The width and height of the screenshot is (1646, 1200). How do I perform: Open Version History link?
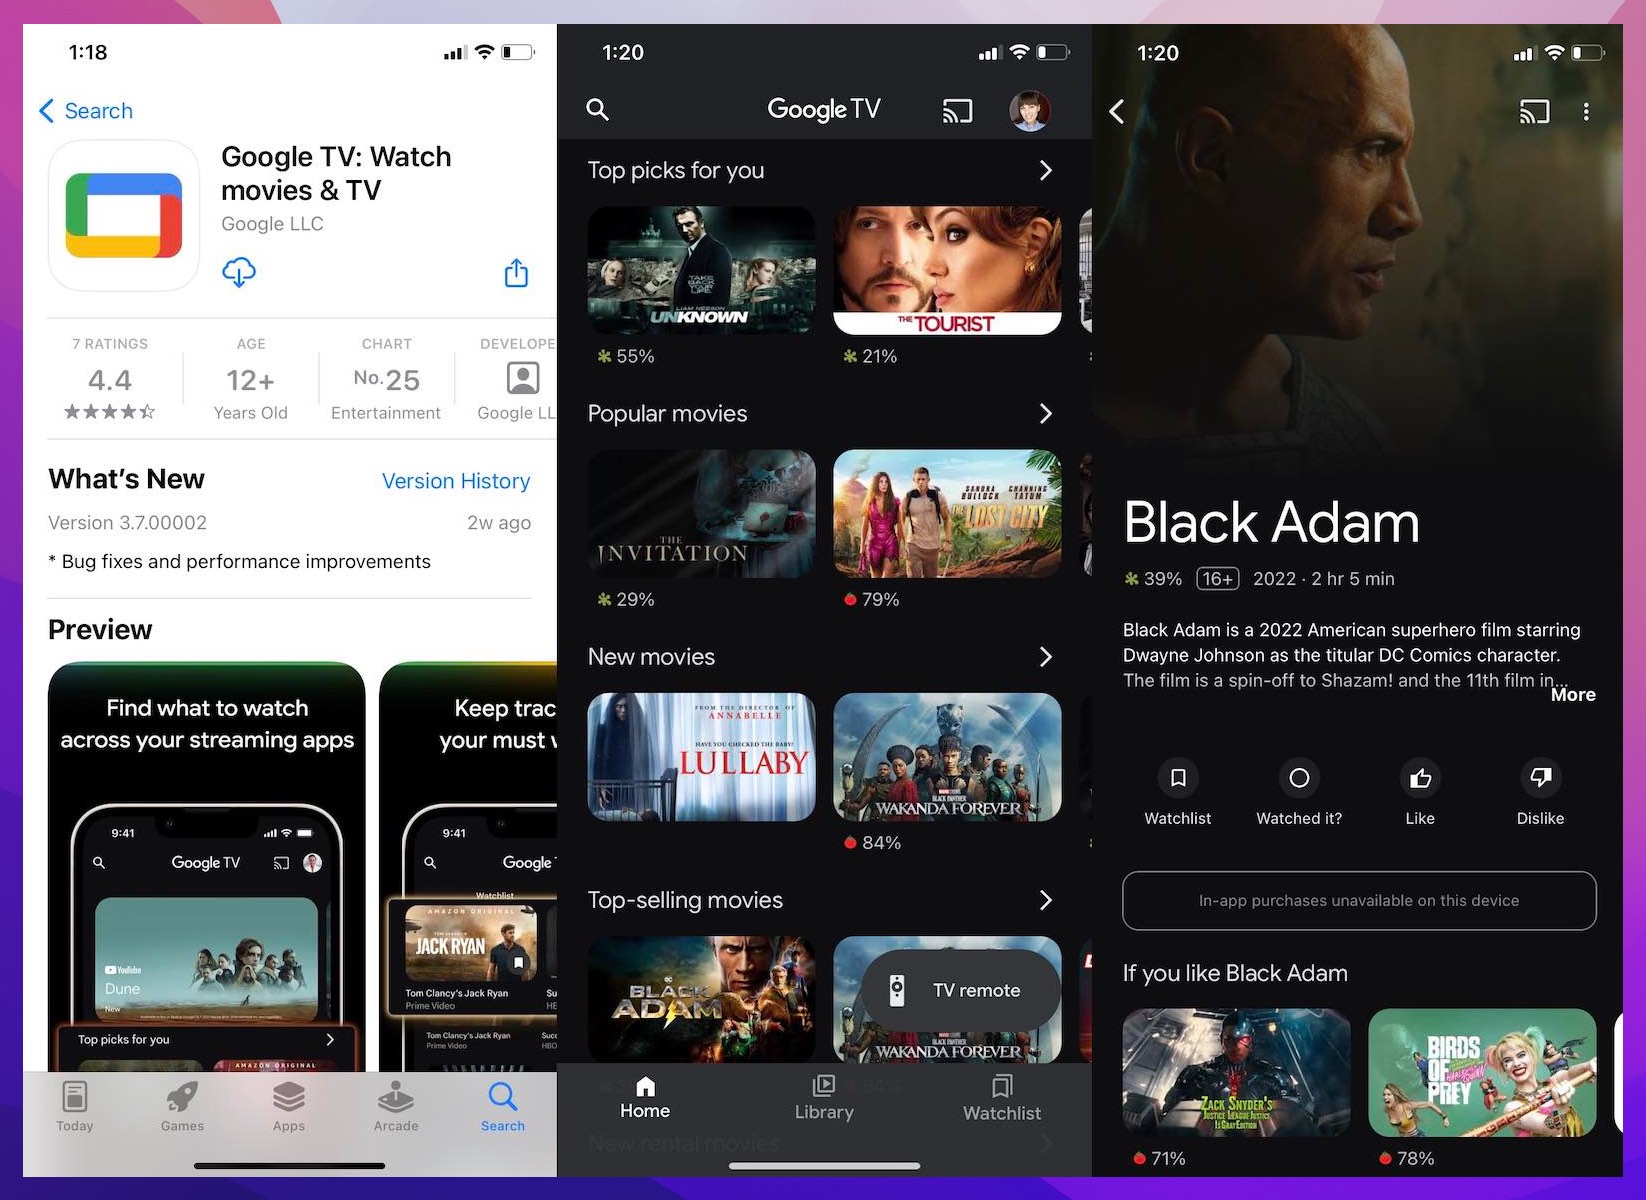coord(456,481)
